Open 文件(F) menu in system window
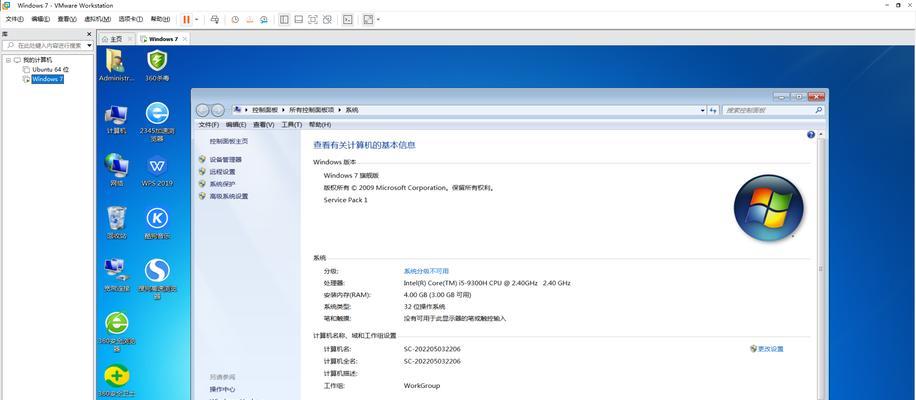The image size is (916, 400). (x=209, y=124)
